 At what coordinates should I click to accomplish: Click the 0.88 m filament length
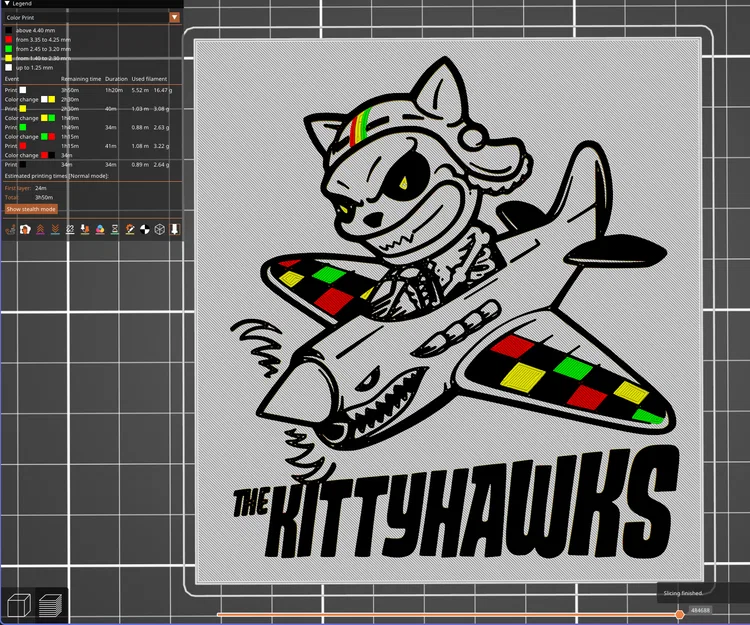point(140,127)
